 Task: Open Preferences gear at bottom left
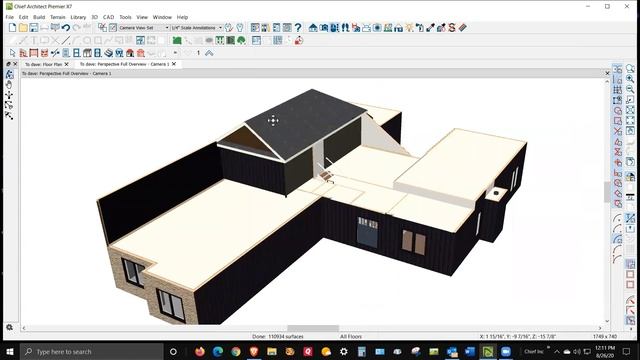point(9,327)
